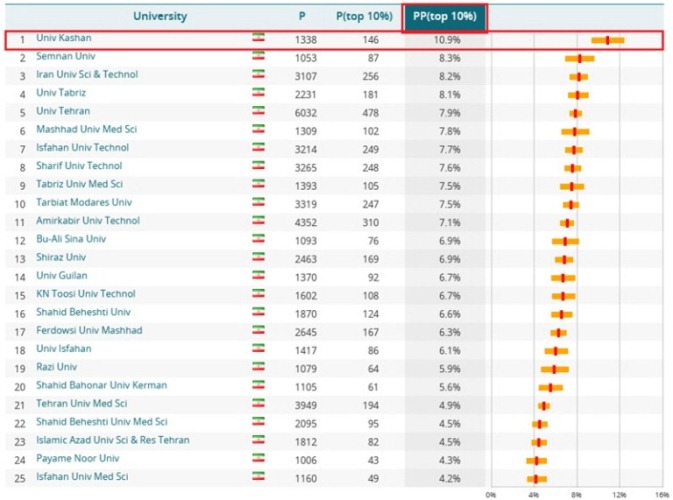
Task: Select the P(top 10%) column header
Action: (x=363, y=16)
